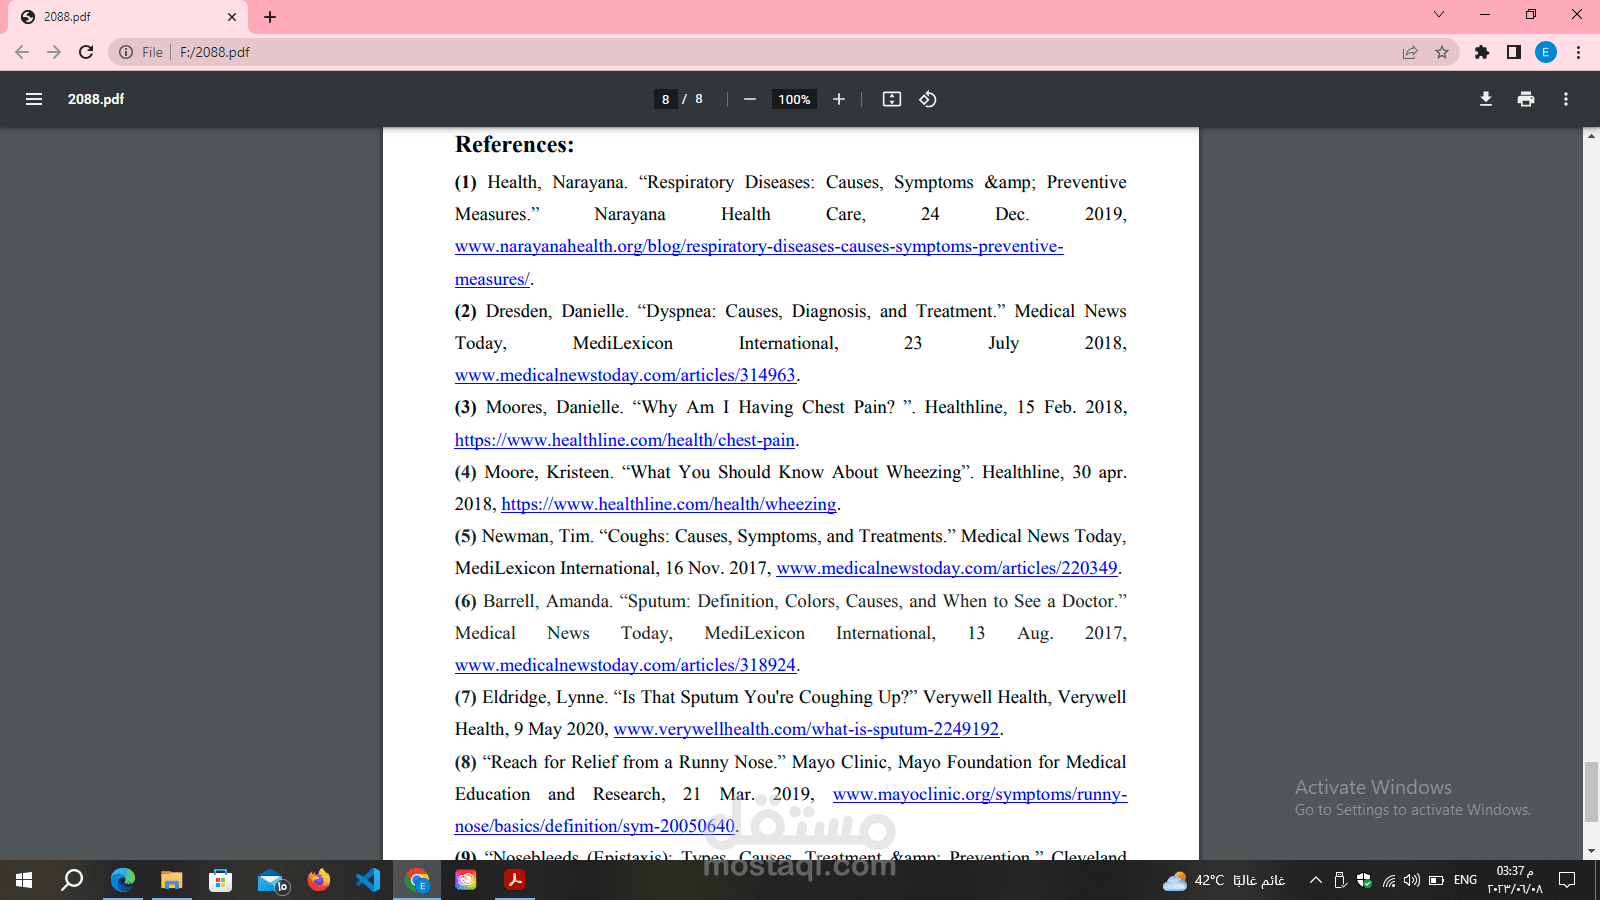Screen dimensions: 1600x900
Task: Go back to the previous page in browser
Action: (22, 52)
